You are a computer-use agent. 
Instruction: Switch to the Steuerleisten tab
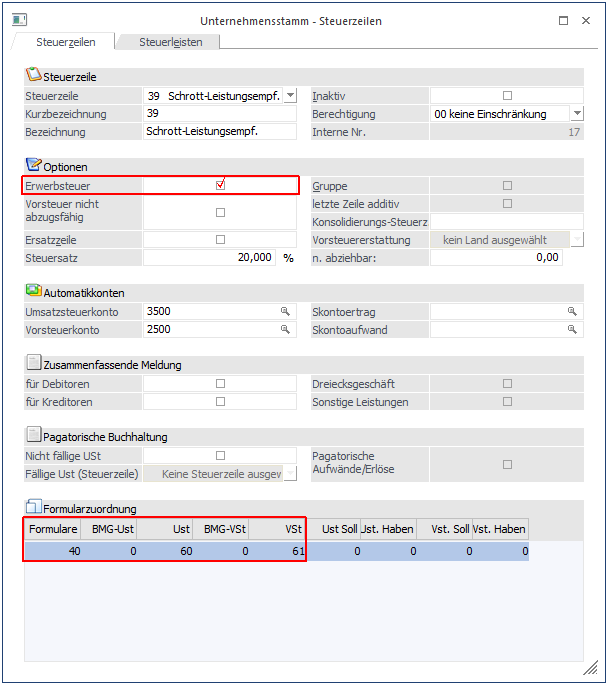tap(171, 42)
